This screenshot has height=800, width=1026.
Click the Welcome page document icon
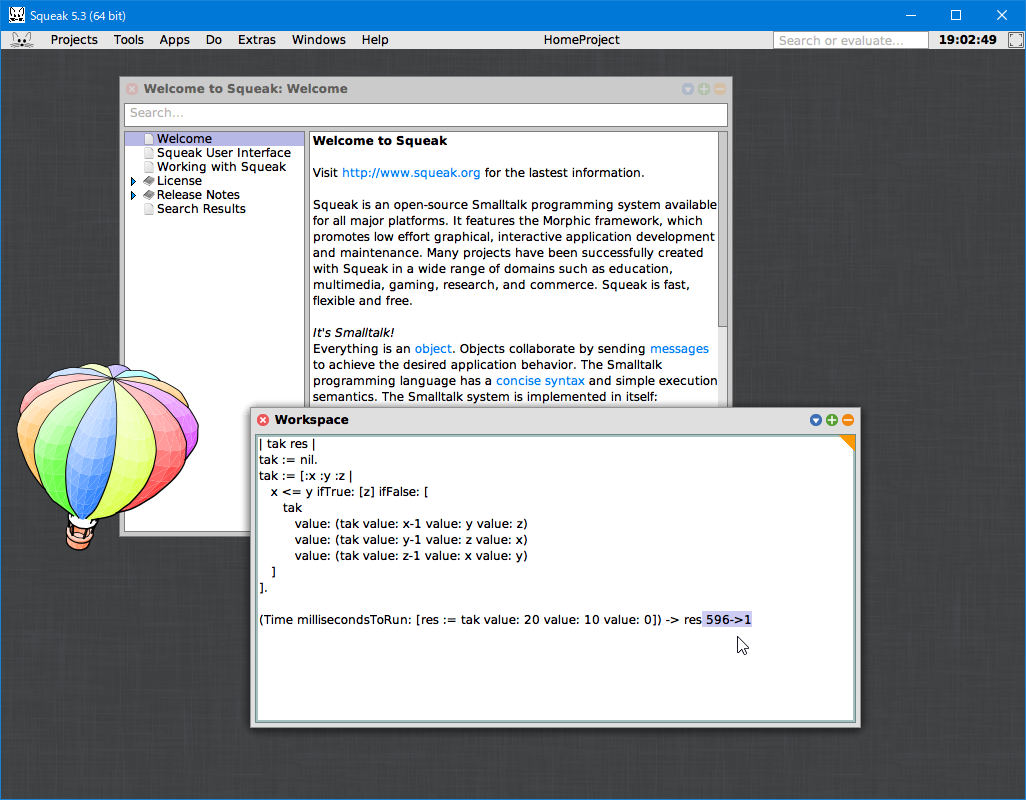click(149, 139)
